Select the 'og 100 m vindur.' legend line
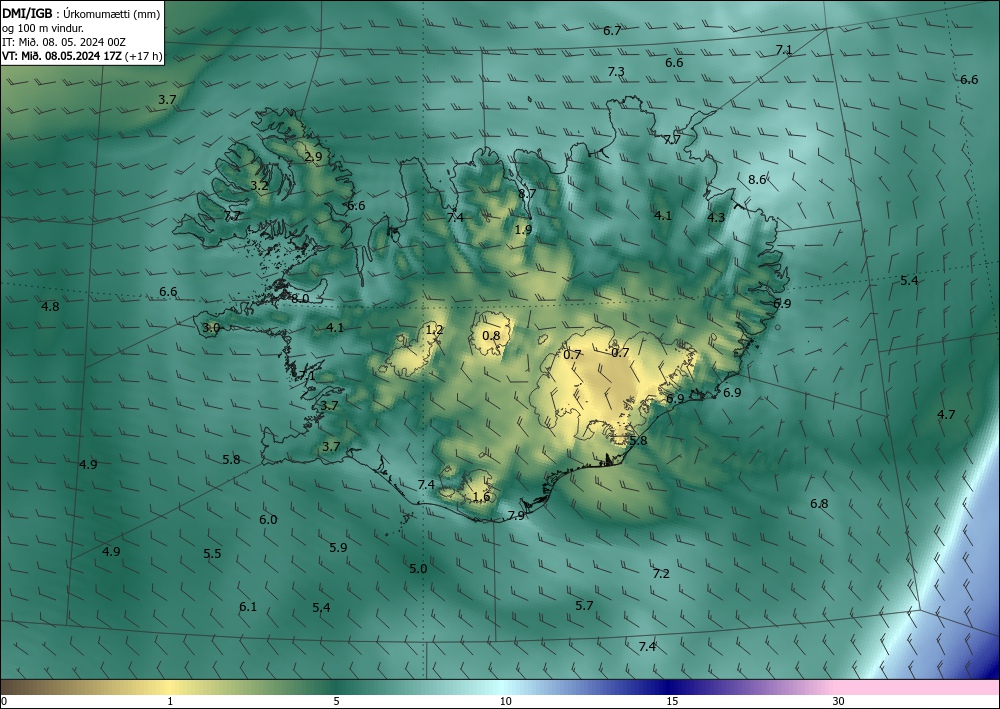The height and width of the screenshot is (709, 1000). tap(43, 28)
